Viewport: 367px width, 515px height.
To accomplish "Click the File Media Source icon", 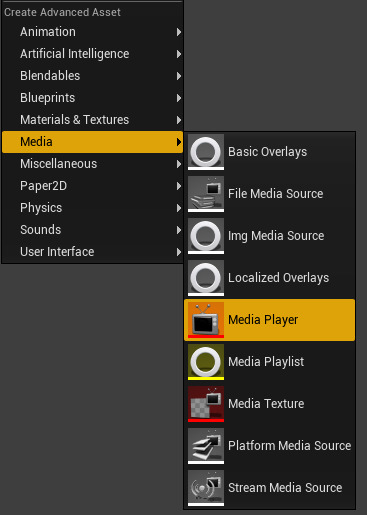I will tap(206, 194).
